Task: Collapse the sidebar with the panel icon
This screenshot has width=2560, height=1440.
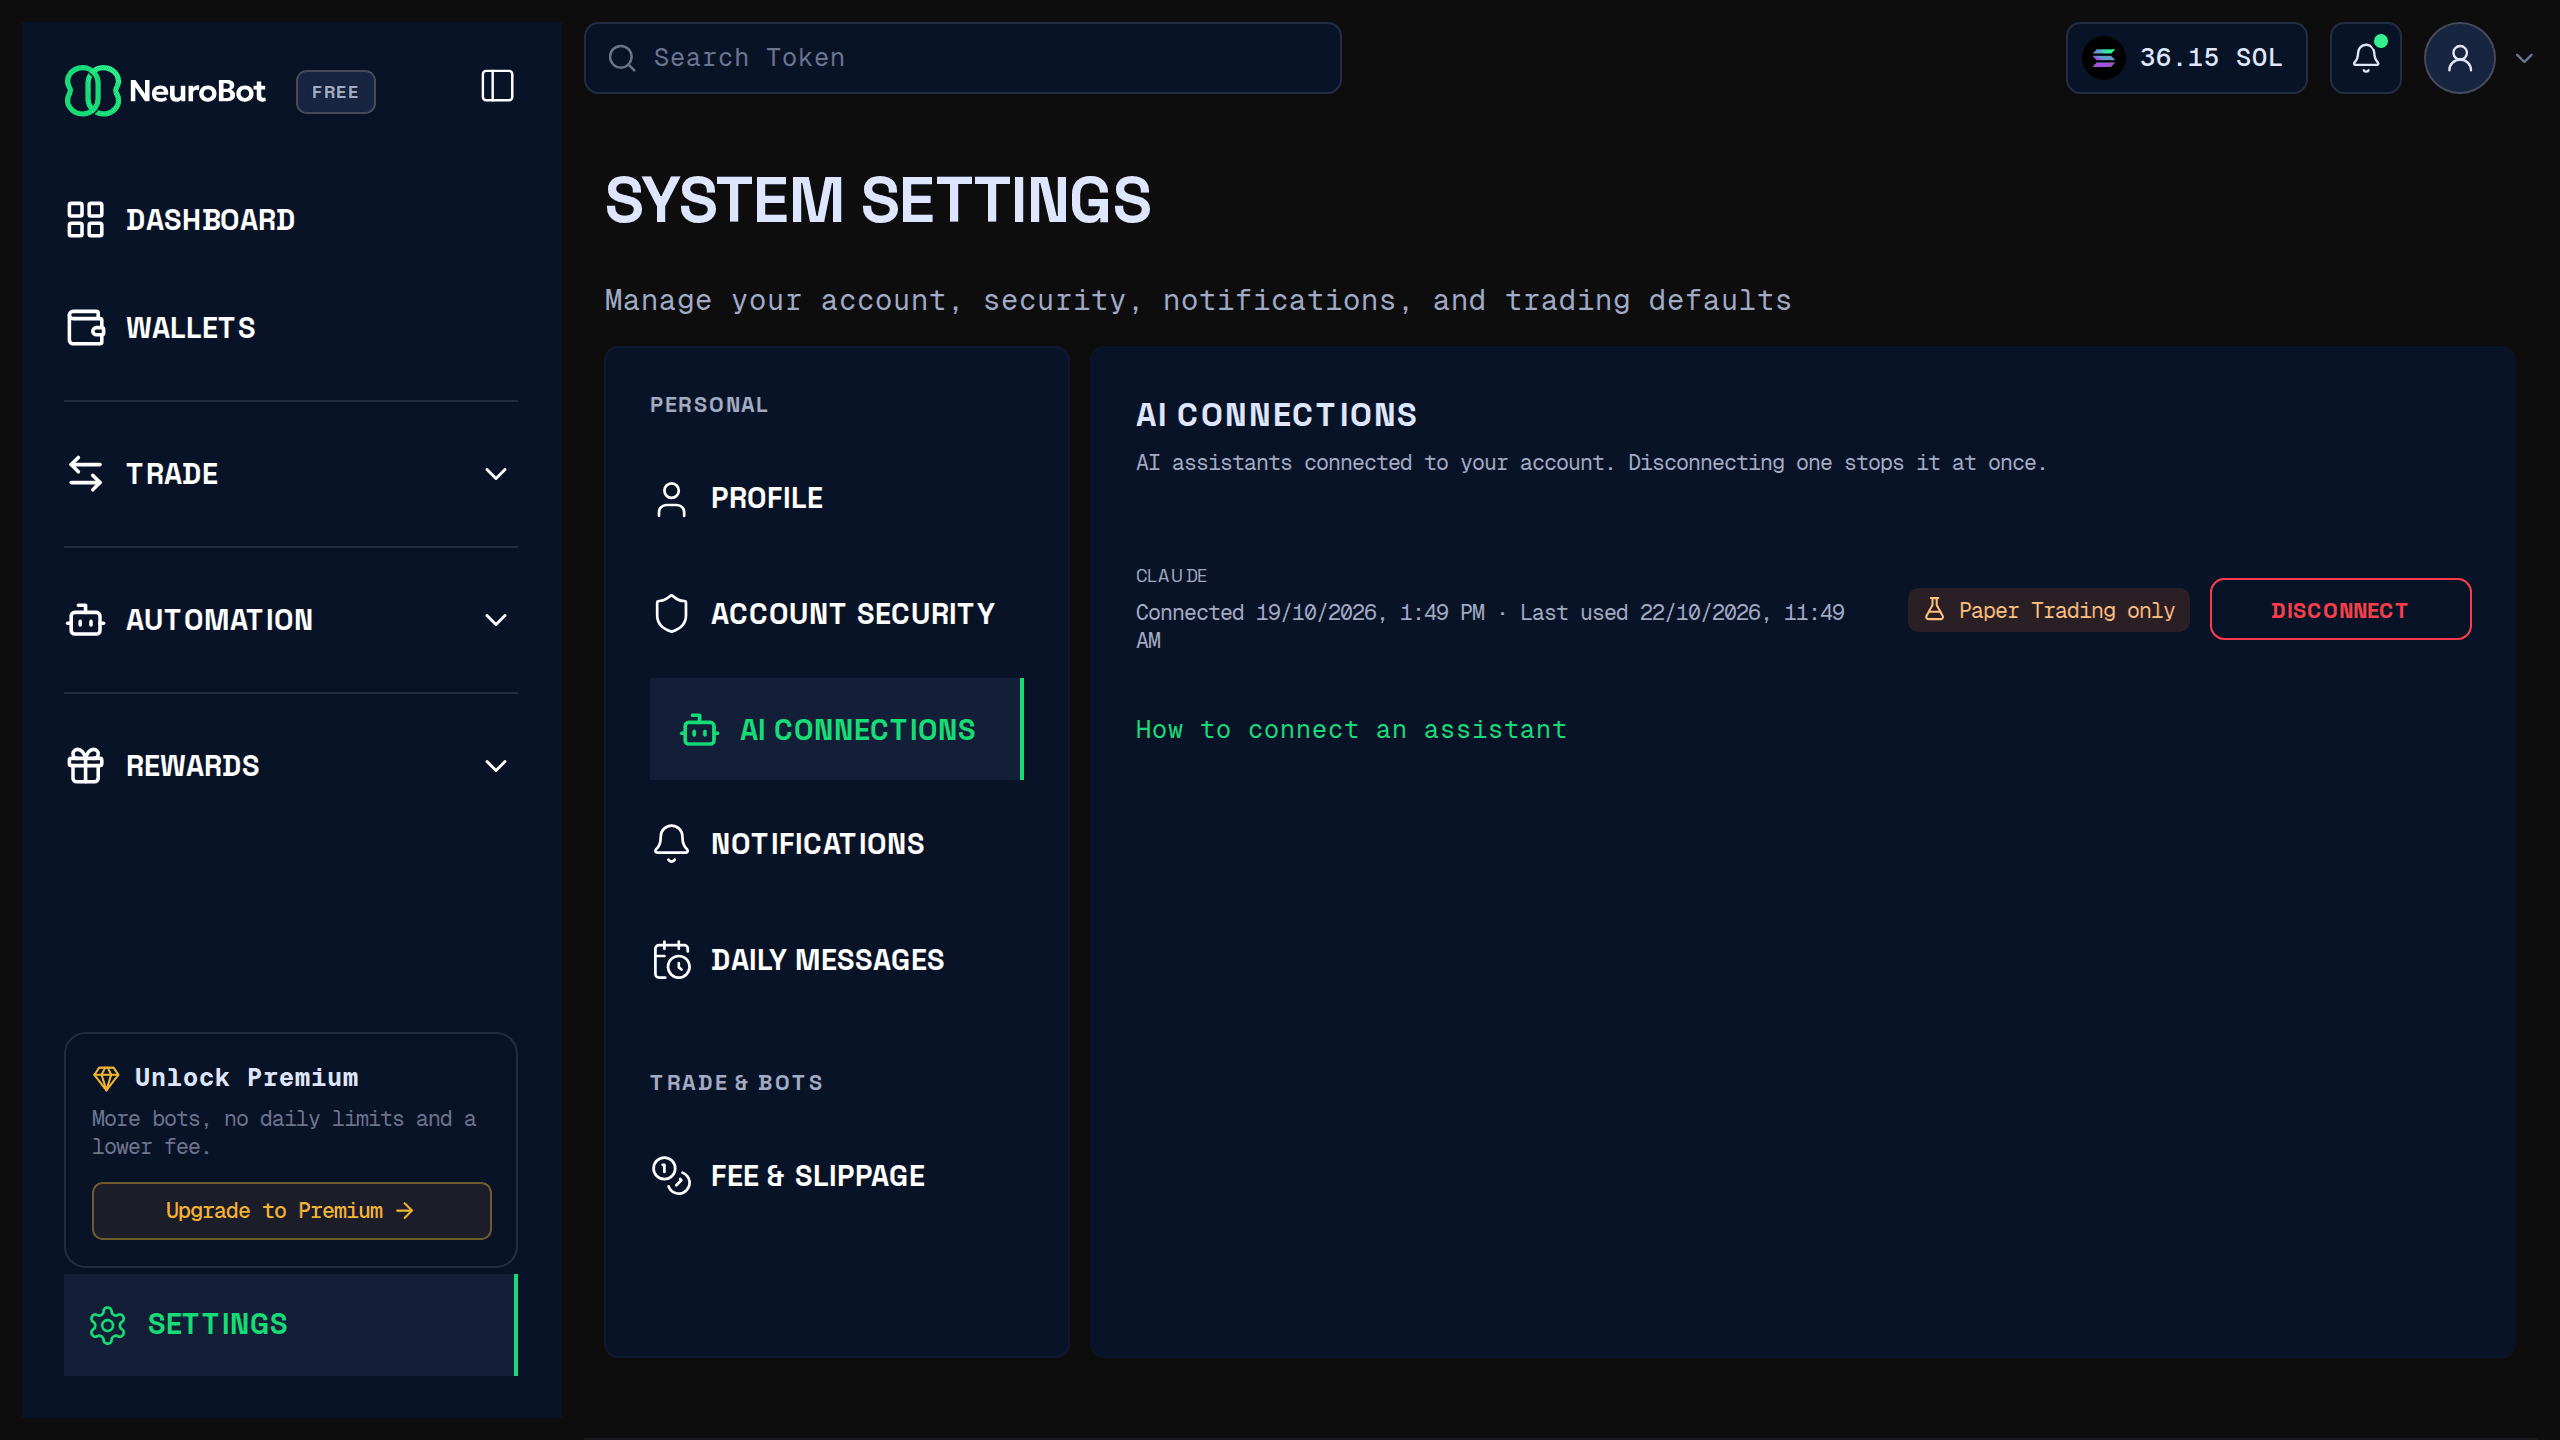Action: point(497,86)
